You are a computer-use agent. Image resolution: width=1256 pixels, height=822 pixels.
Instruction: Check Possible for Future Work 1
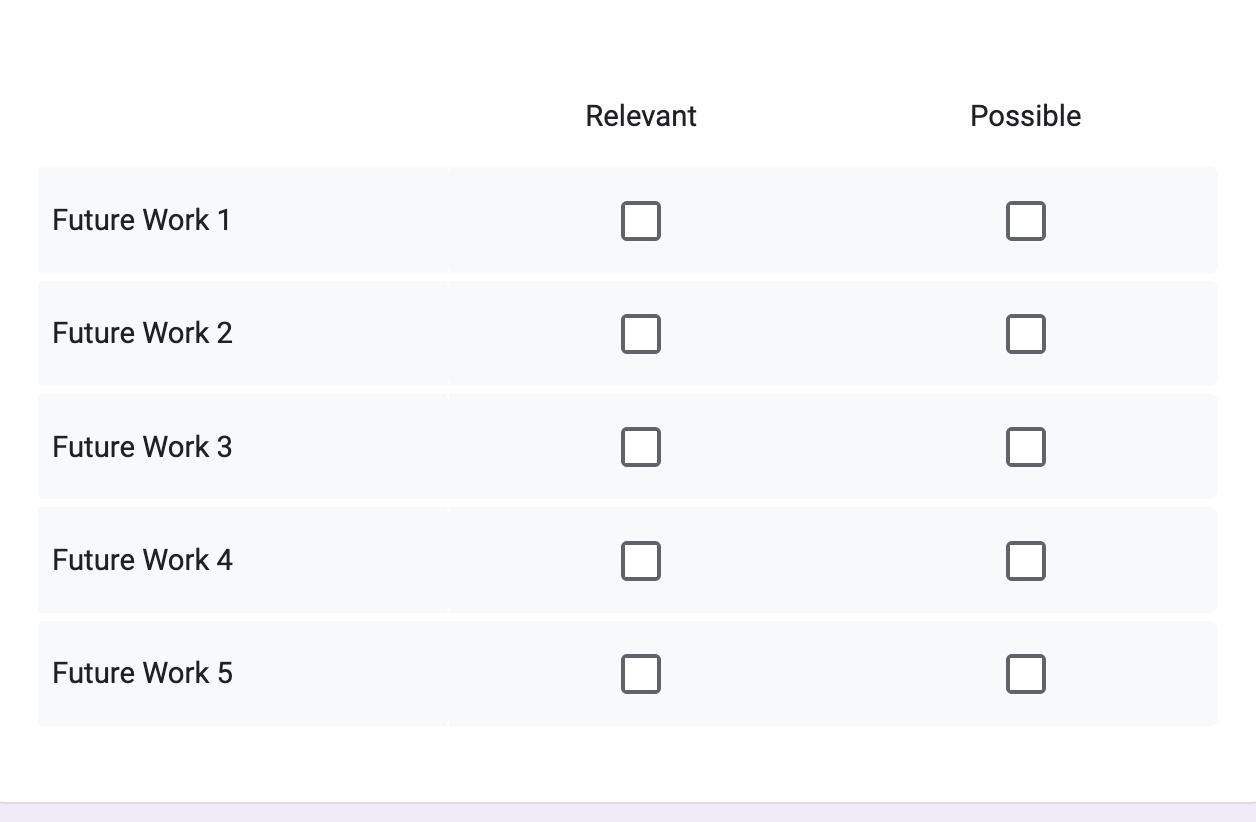[x=1026, y=221]
